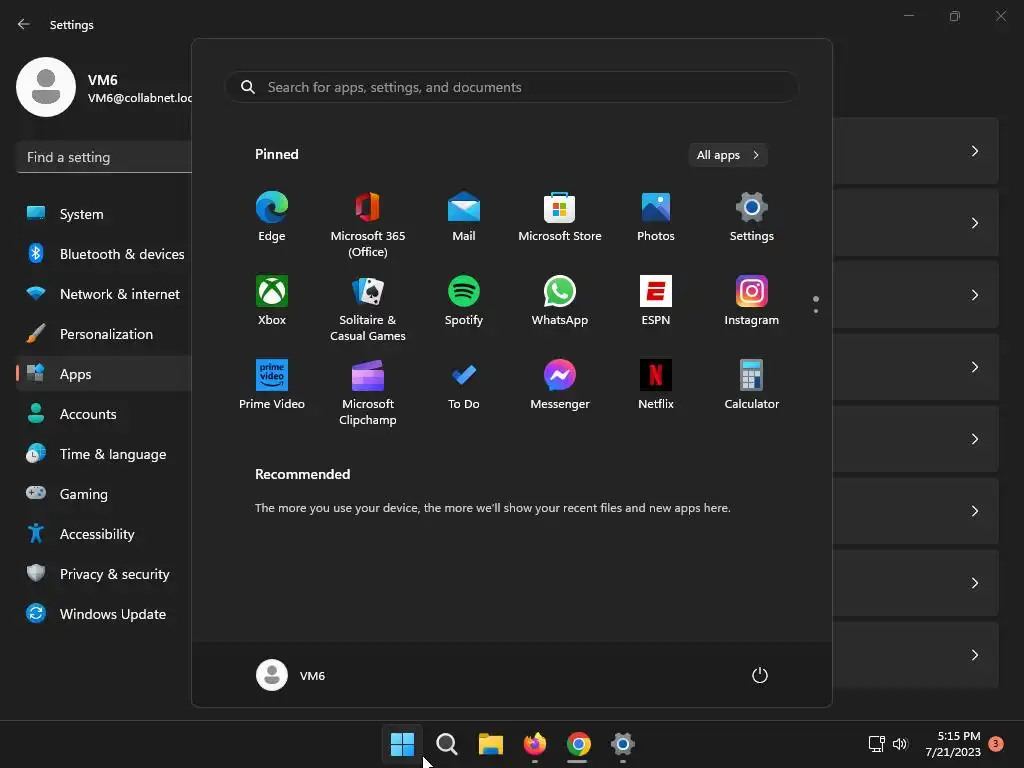Open Microsoft Clipchamp
Screen dimensions: 1024x768
pyautogui.click(x=368, y=392)
